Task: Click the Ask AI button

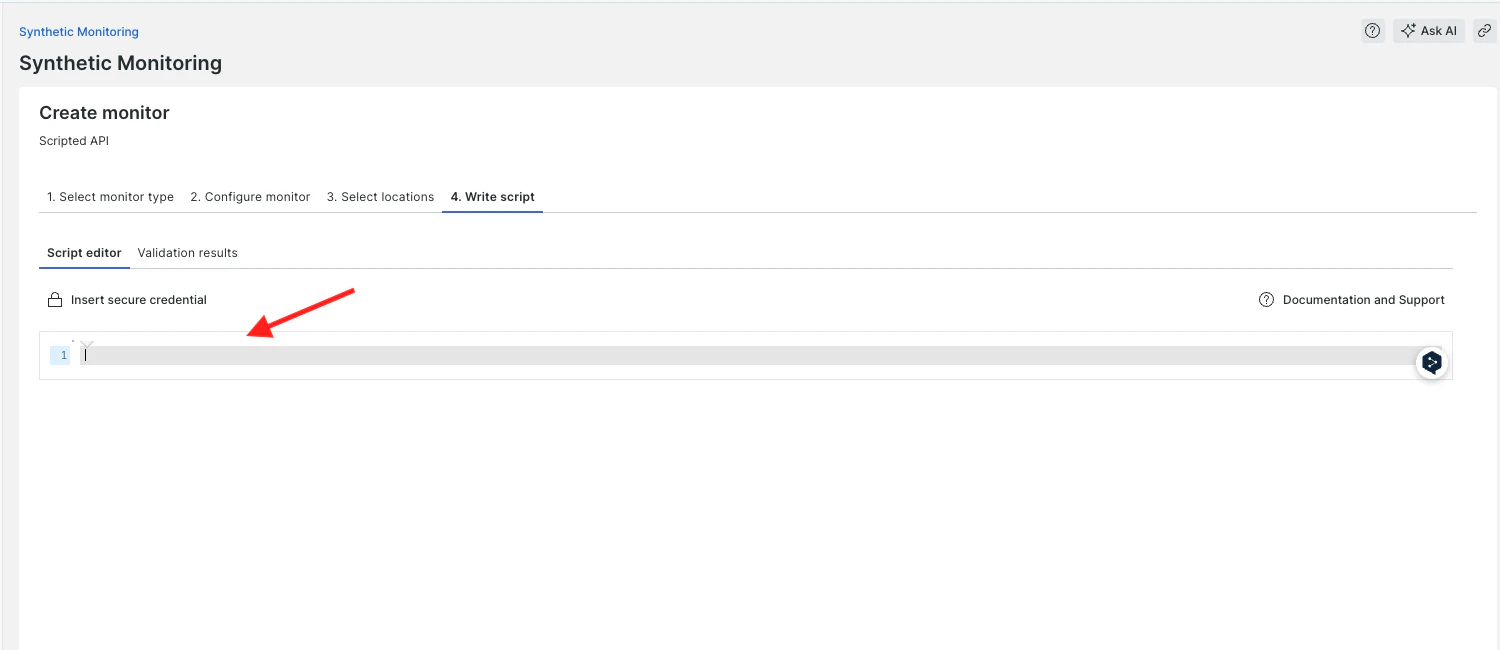Action: [1429, 31]
